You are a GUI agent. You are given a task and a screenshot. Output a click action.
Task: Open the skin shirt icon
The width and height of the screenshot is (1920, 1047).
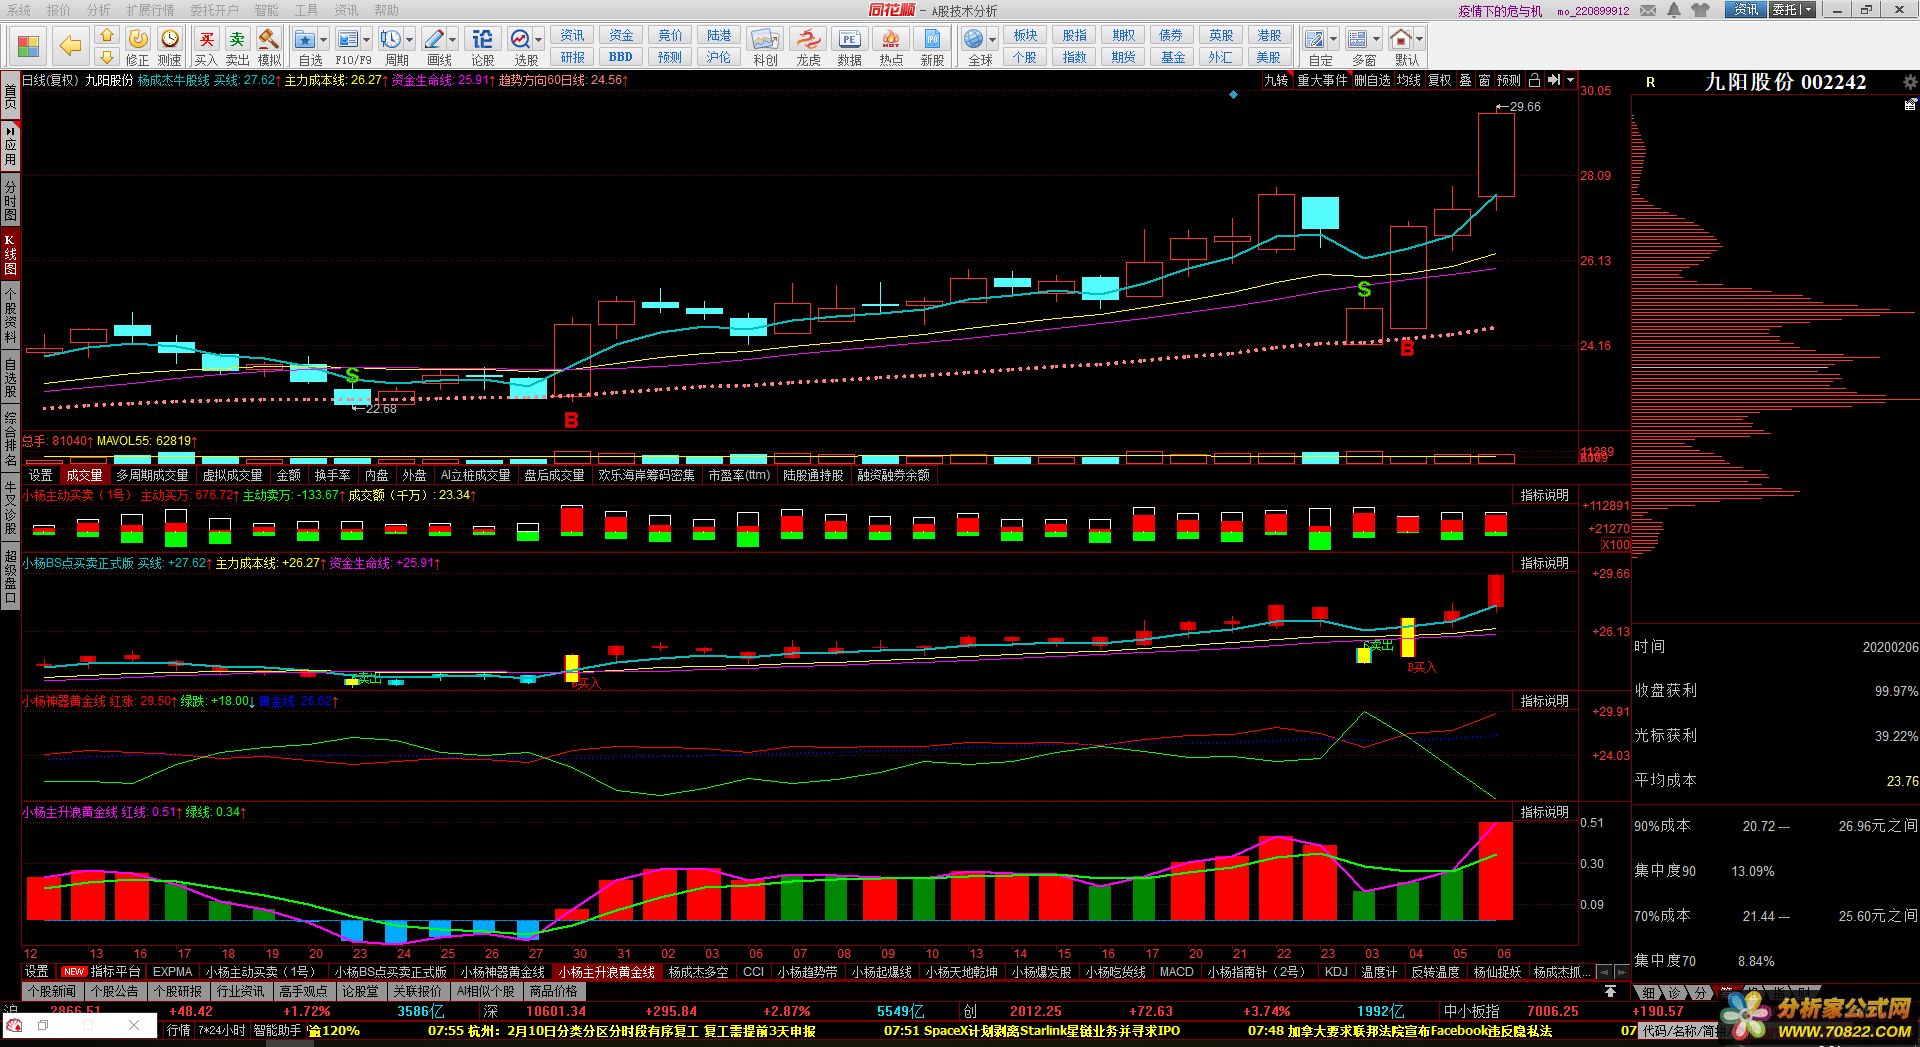pos(1701,10)
